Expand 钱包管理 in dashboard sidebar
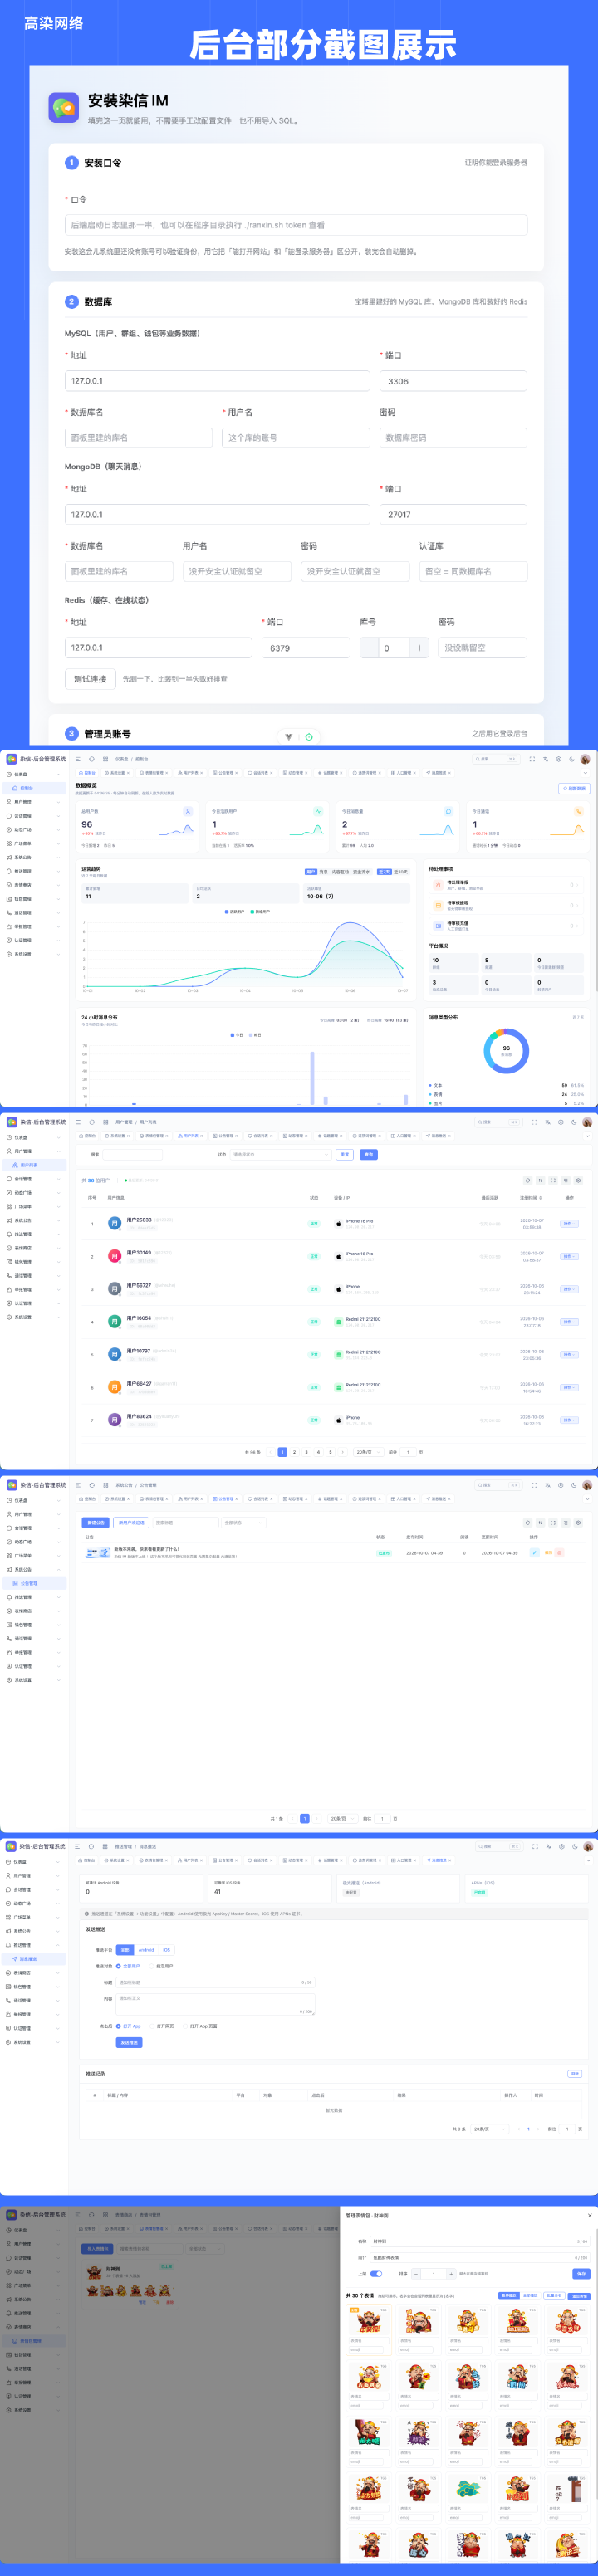This screenshot has height=2576, width=598. 33,899
